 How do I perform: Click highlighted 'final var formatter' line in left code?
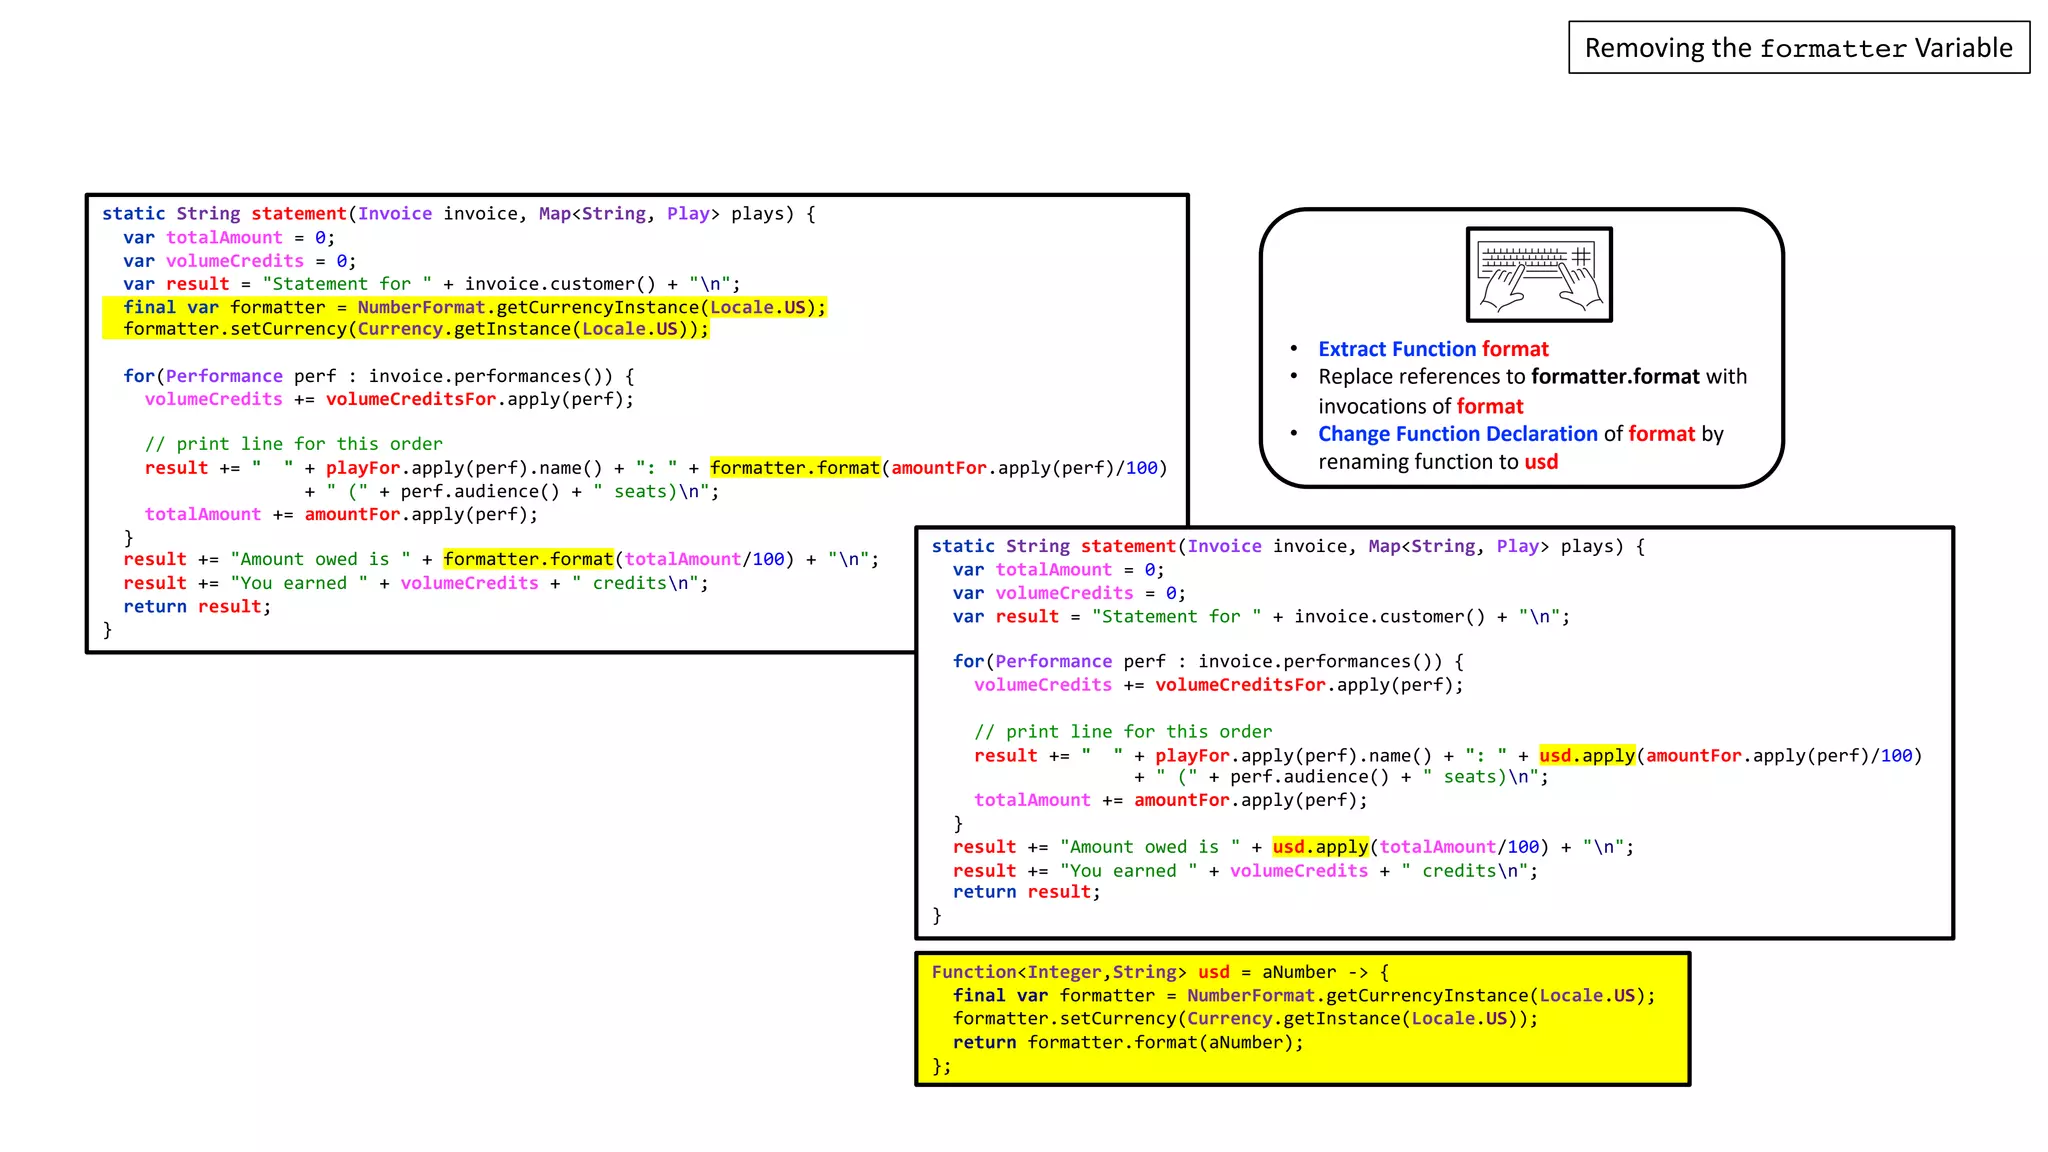(x=474, y=307)
